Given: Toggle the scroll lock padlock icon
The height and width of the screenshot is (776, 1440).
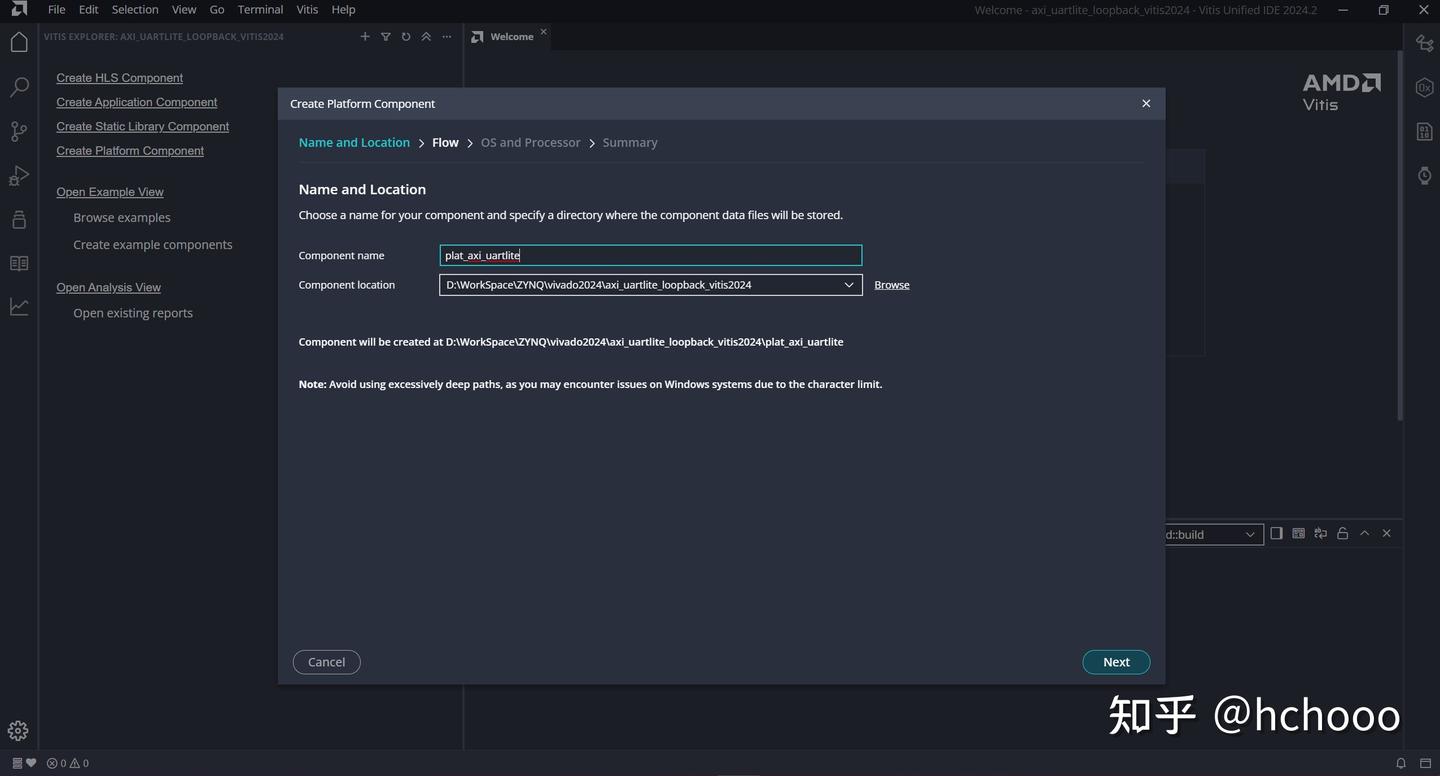Looking at the screenshot, I should pos(1342,533).
